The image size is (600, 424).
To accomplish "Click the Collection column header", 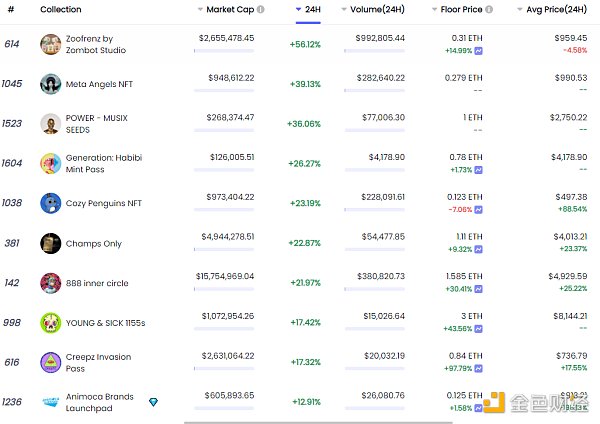I will click(x=61, y=9).
